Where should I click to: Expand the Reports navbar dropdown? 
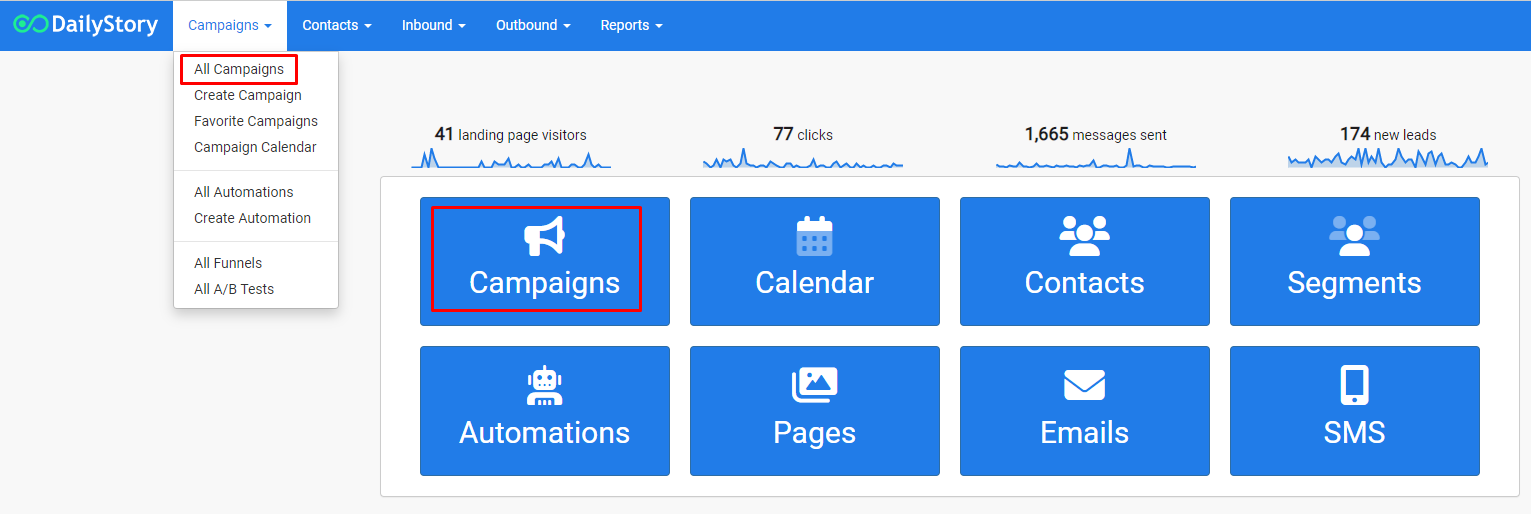click(x=631, y=25)
